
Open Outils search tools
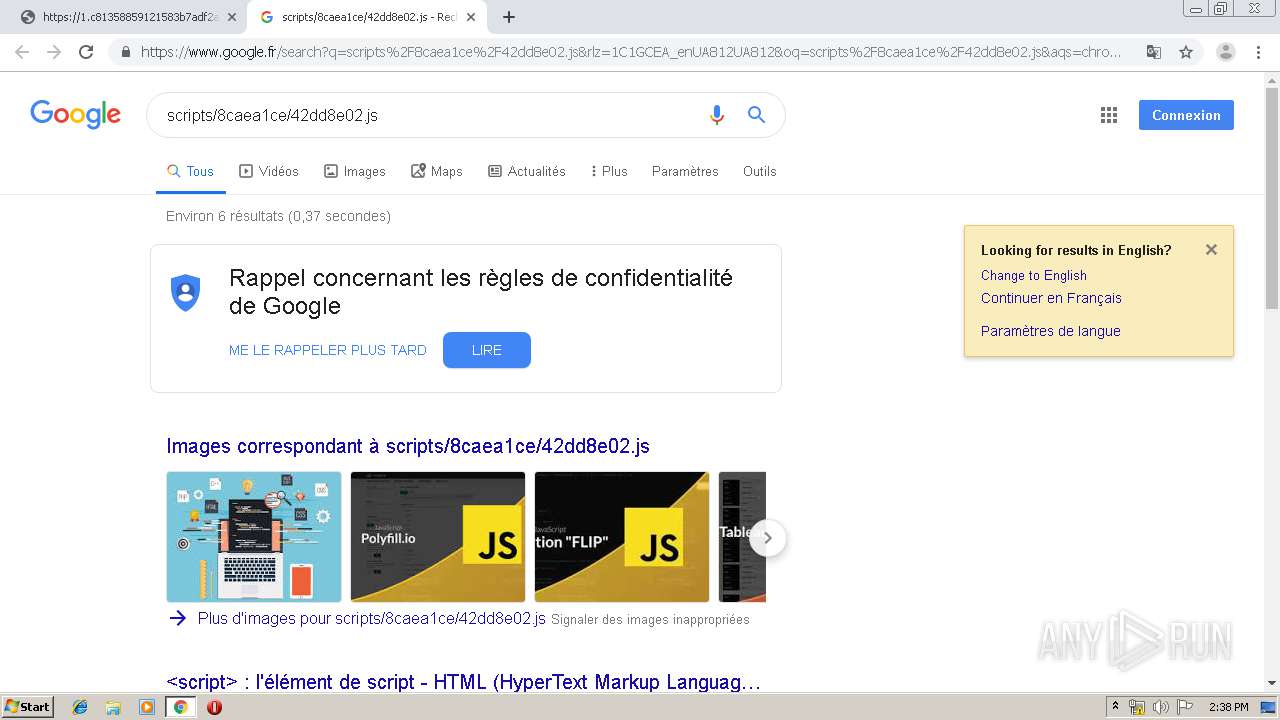point(759,171)
